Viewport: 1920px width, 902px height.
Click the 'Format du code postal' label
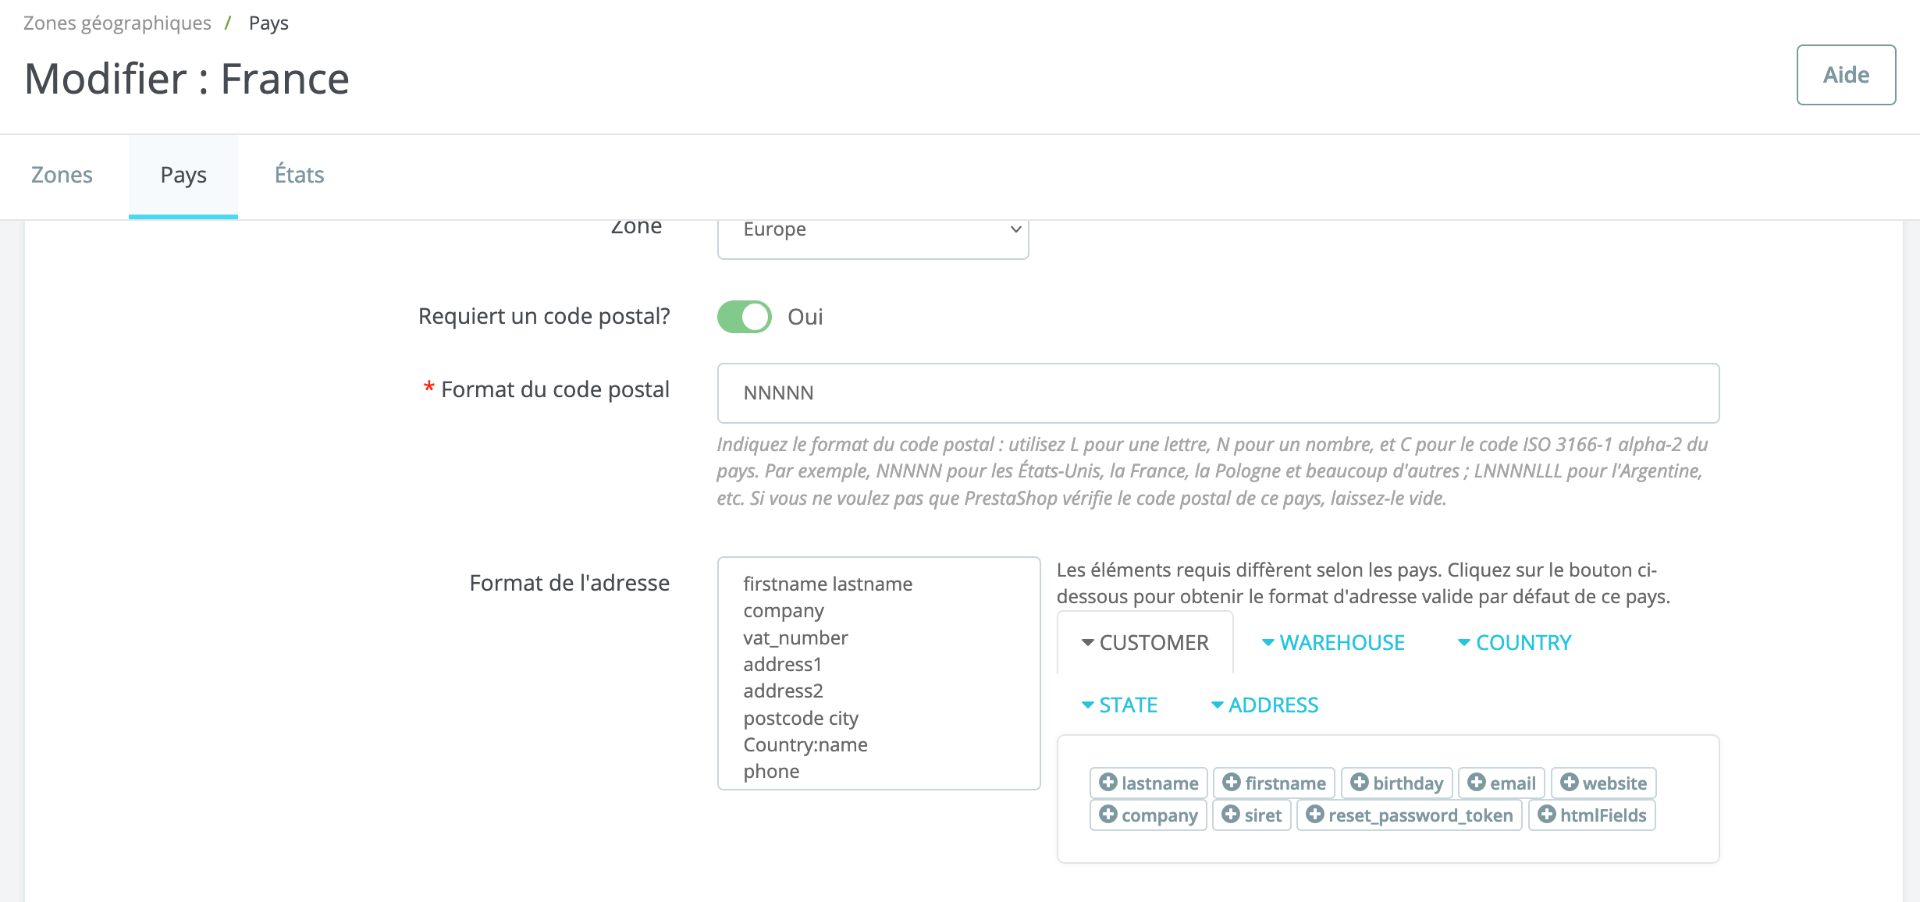[x=555, y=390]
